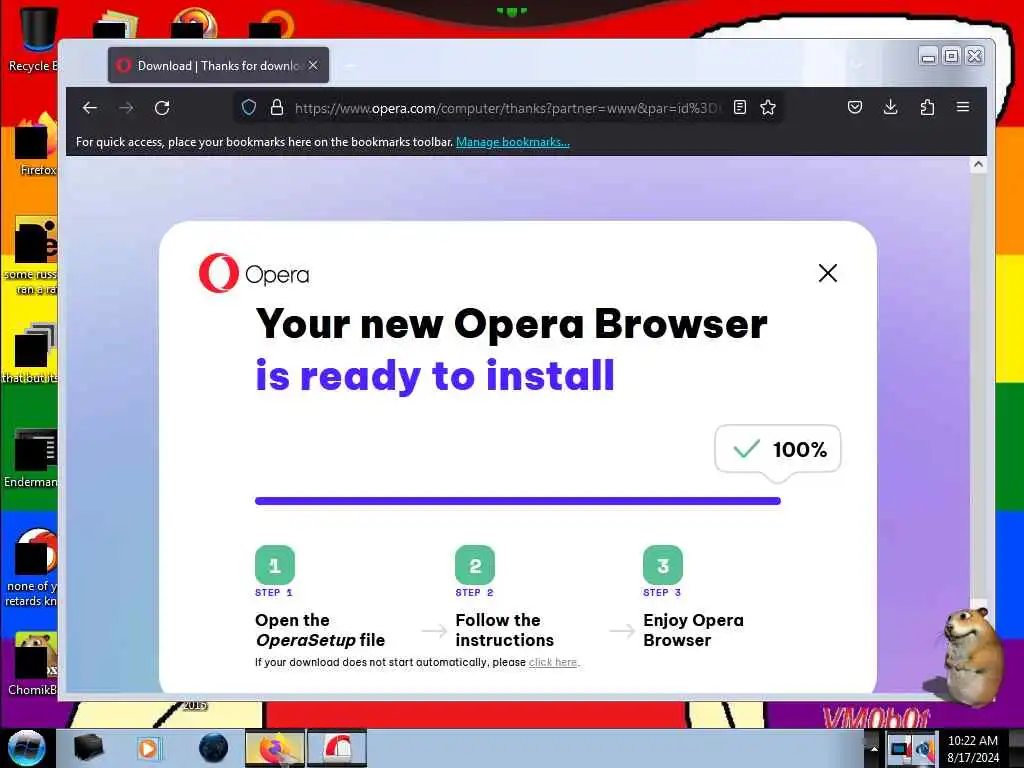This screenshot has height=768, width=1024.
Task: Click the purple download progress bar
Action: click(x=518, y=501)
